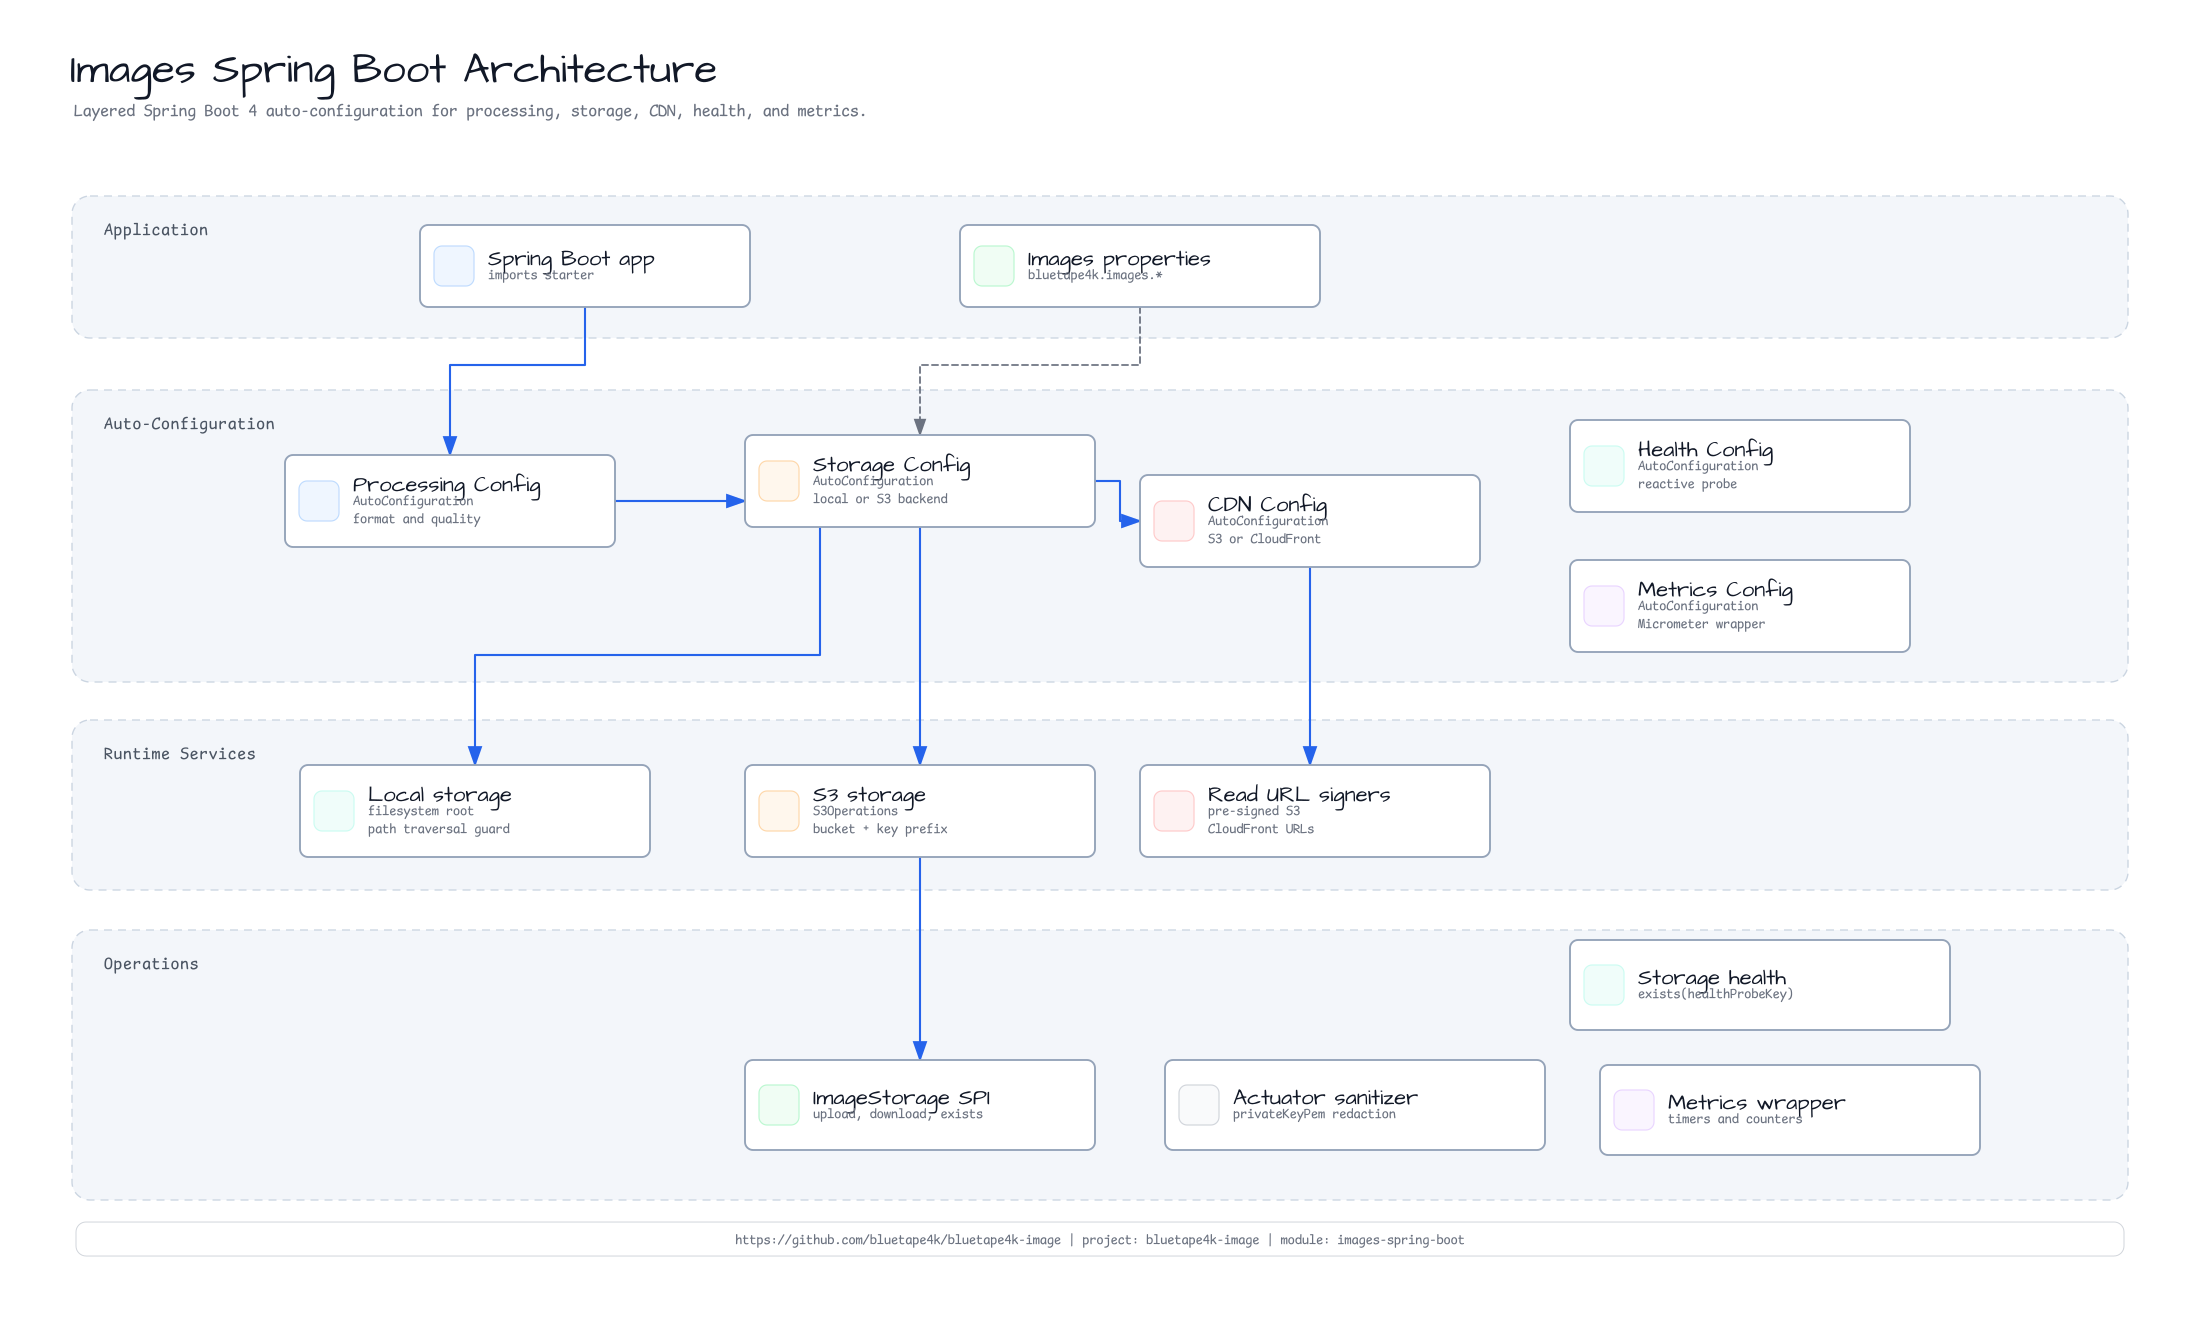The height and width of the screenshot is (1320, 2200).
Task: Click the red CDN Config node icon
Action: [x=1174, y=521]
